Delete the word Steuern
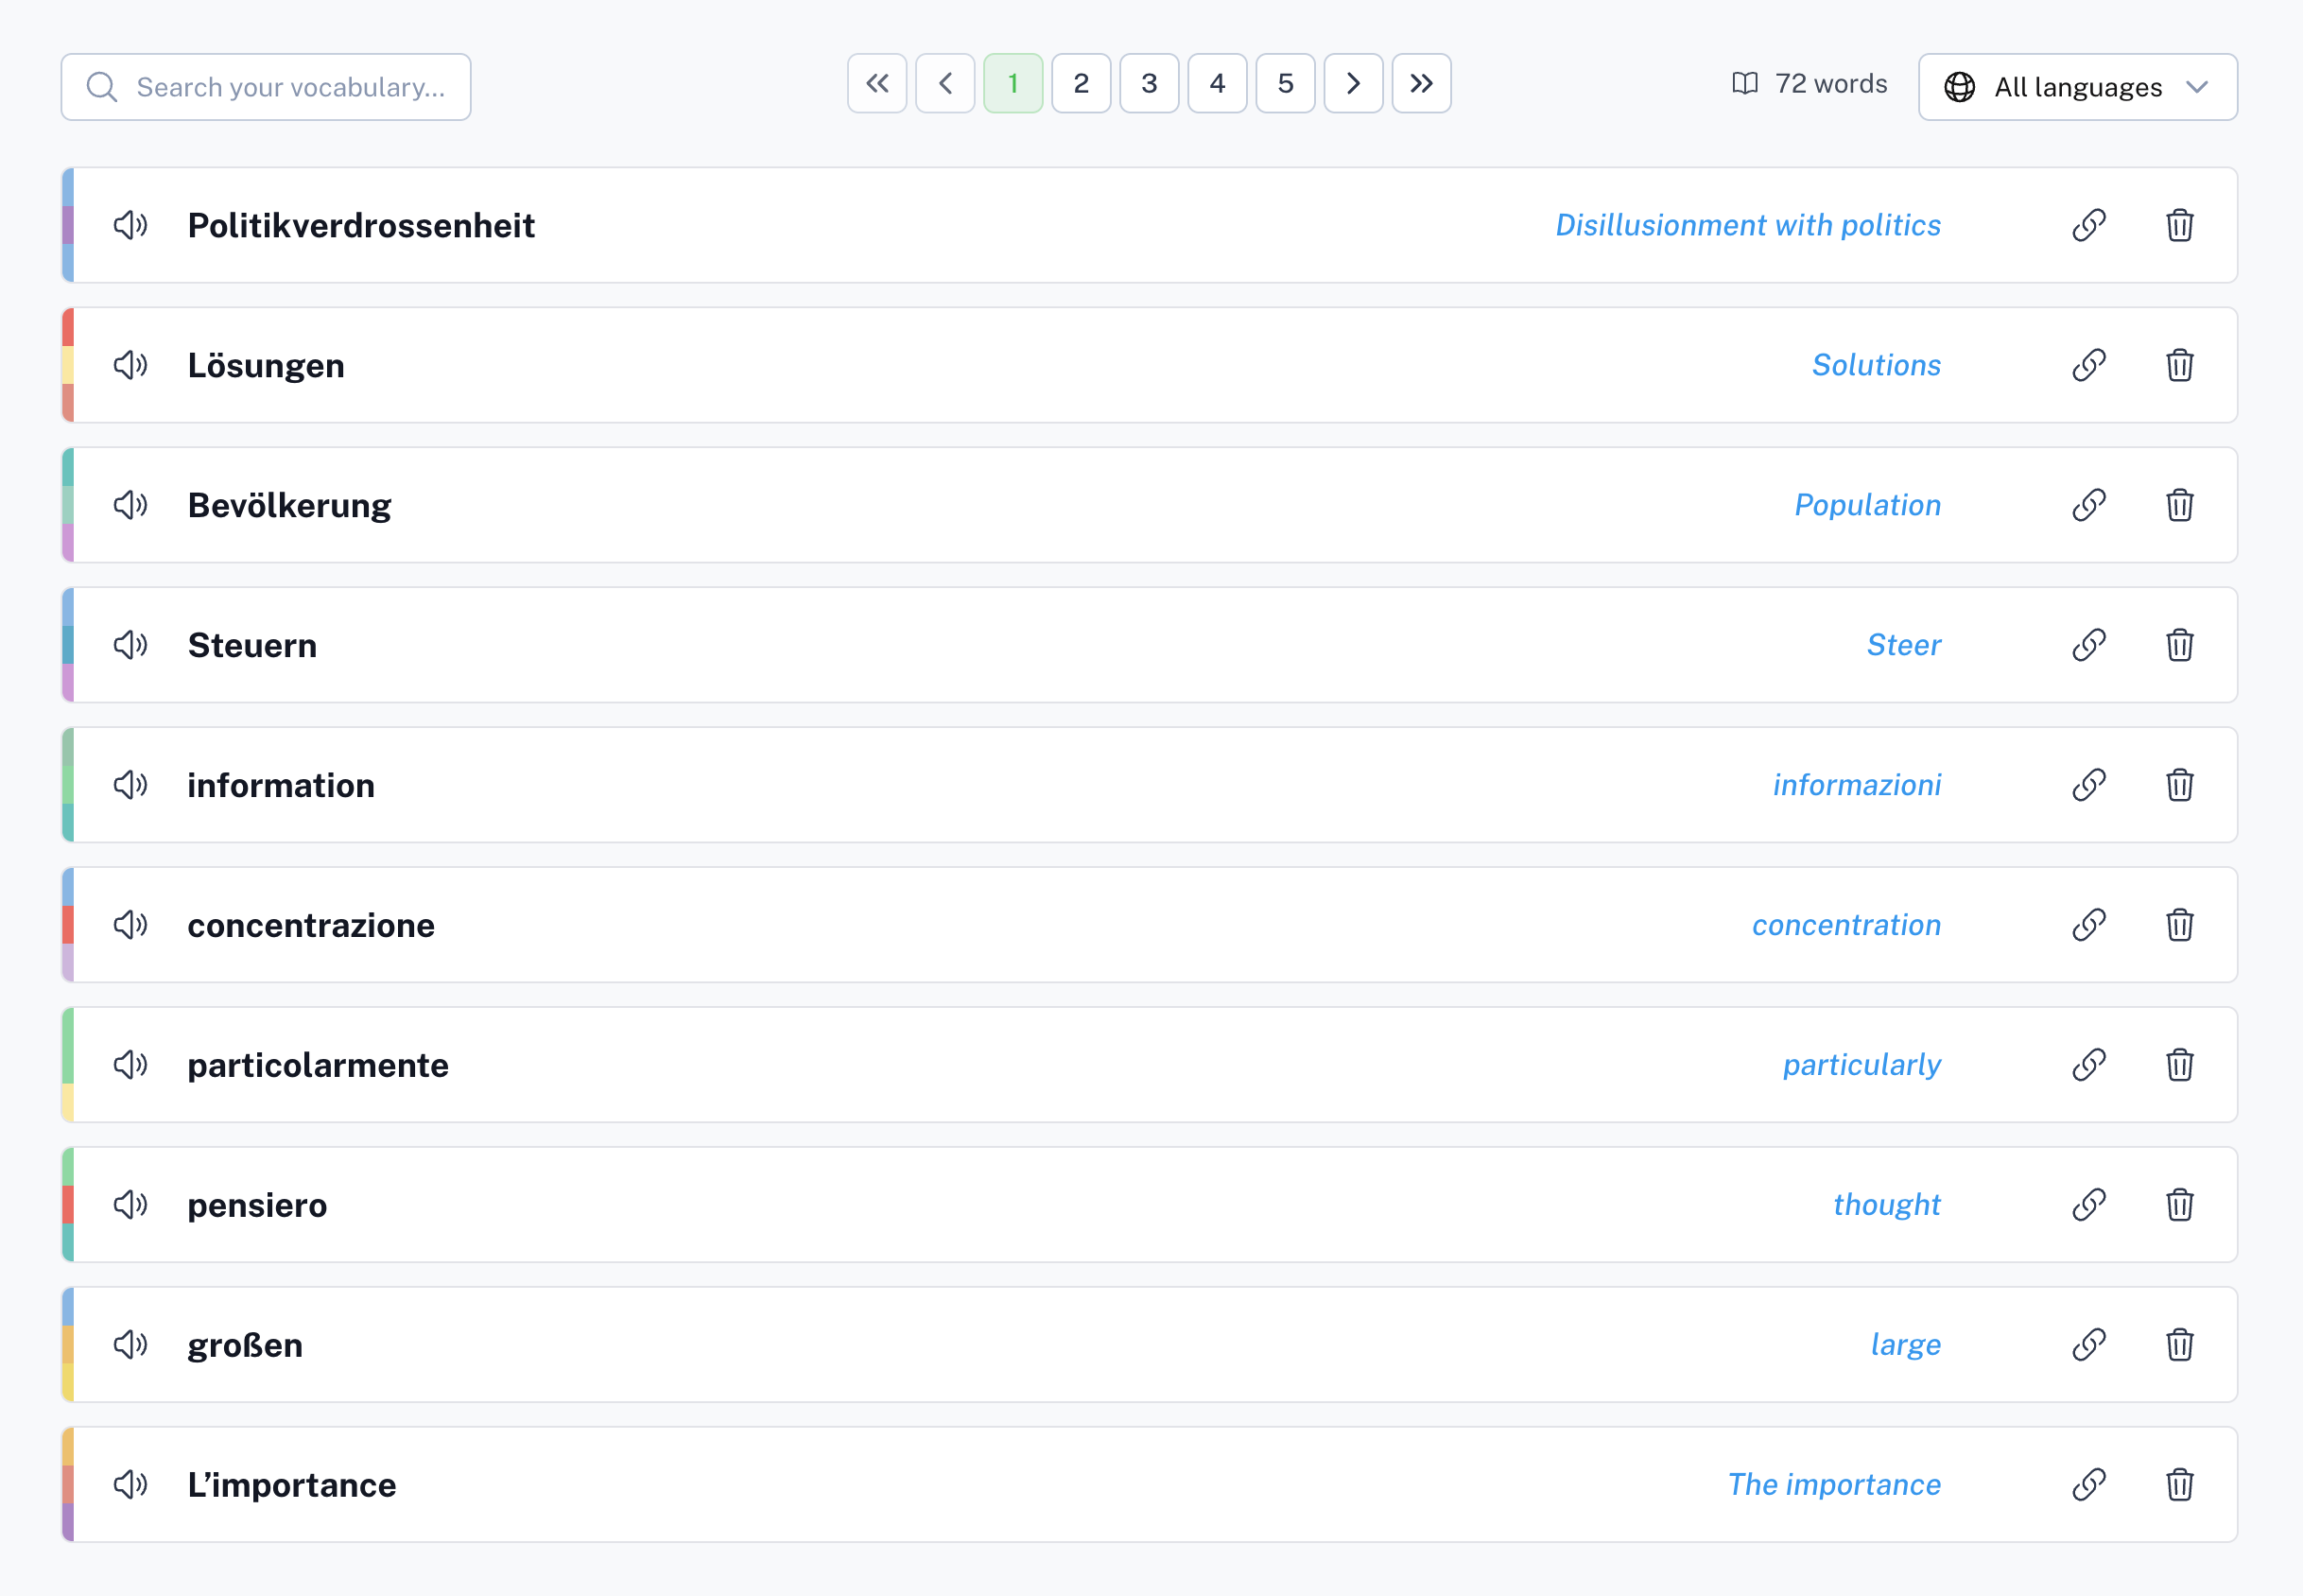Screen dimensions: 2303x1596 point(2179,645)
